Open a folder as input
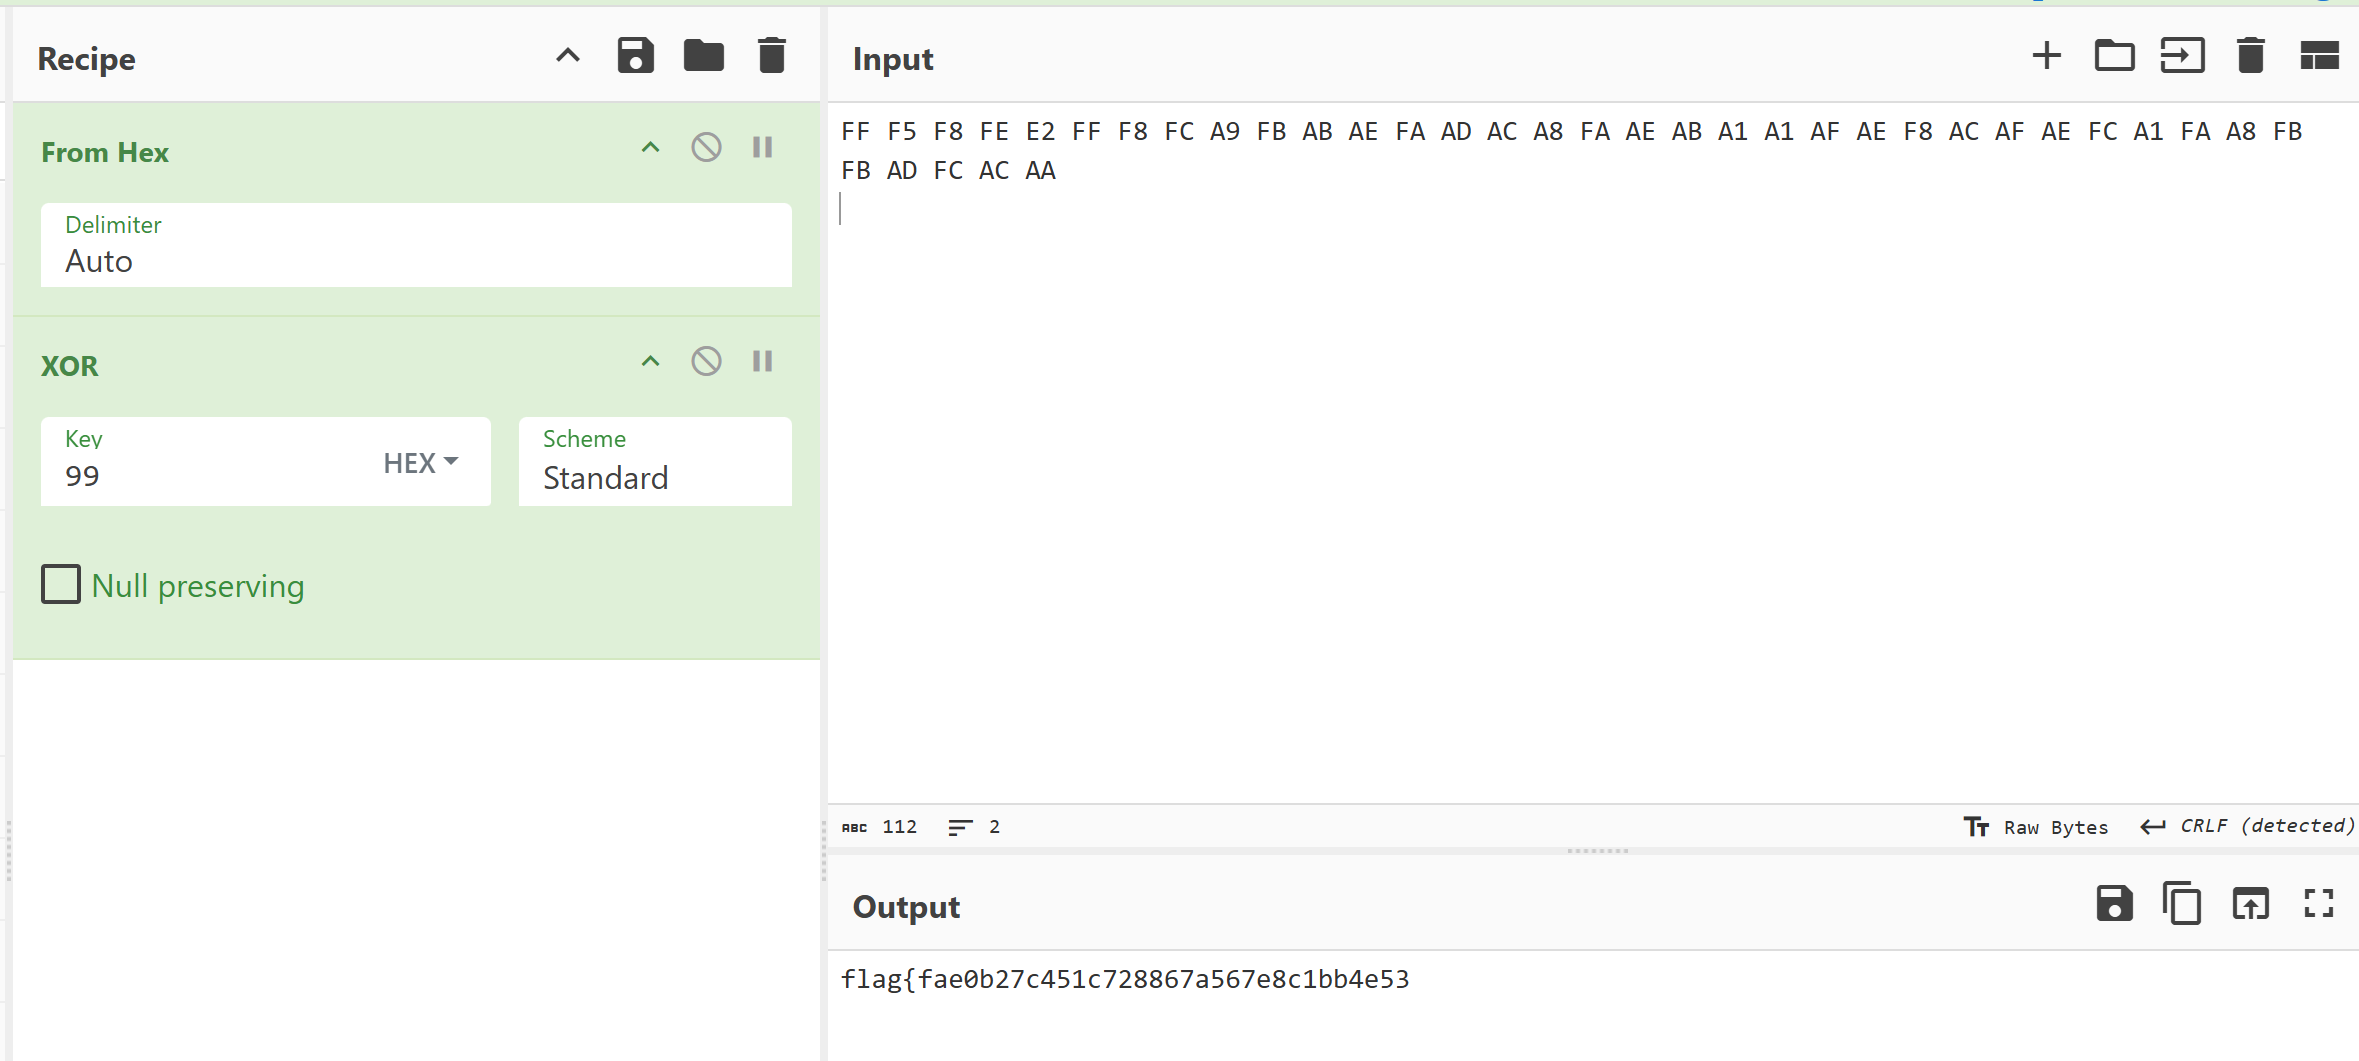 (x=2114, y=56)
